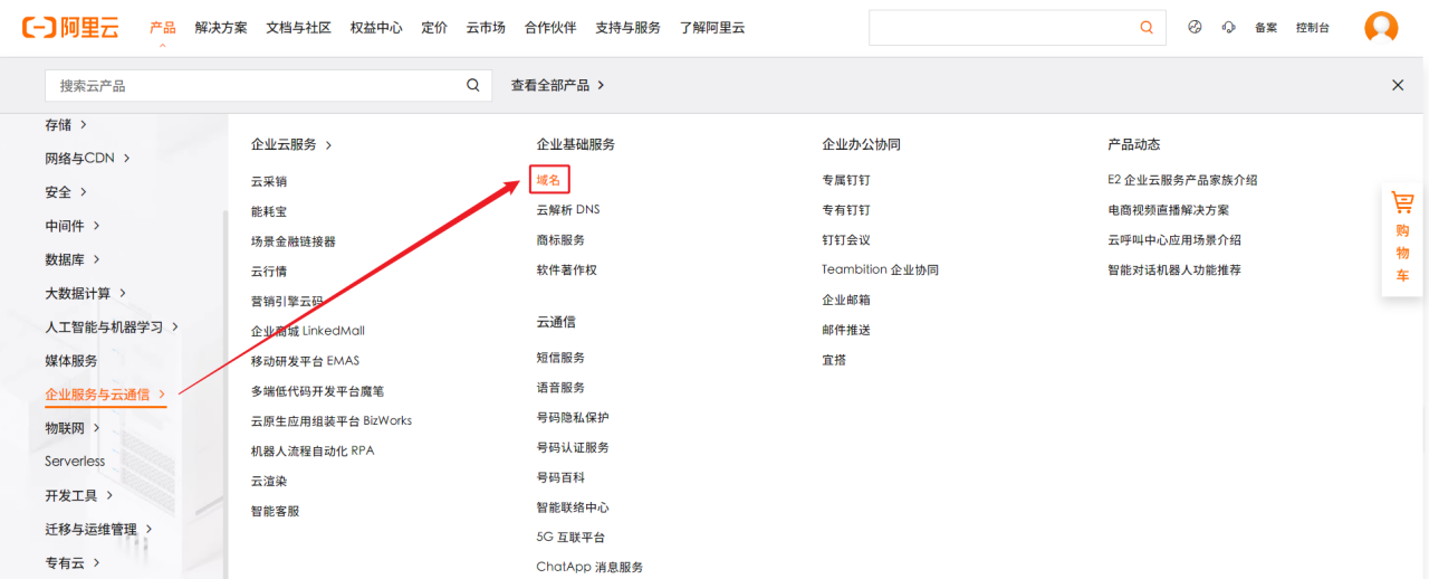Open the 合作伙伴 menu

[x=550, y=28]
